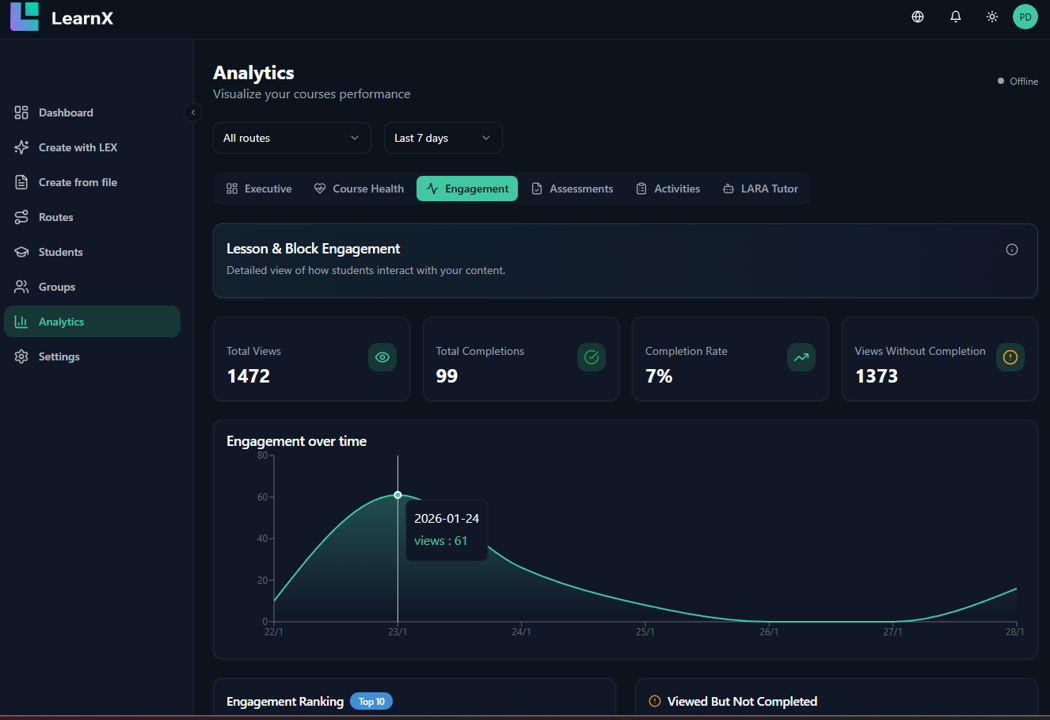
Task: Navigate to Routes in sidebar
Action: (x=92, y=217)
